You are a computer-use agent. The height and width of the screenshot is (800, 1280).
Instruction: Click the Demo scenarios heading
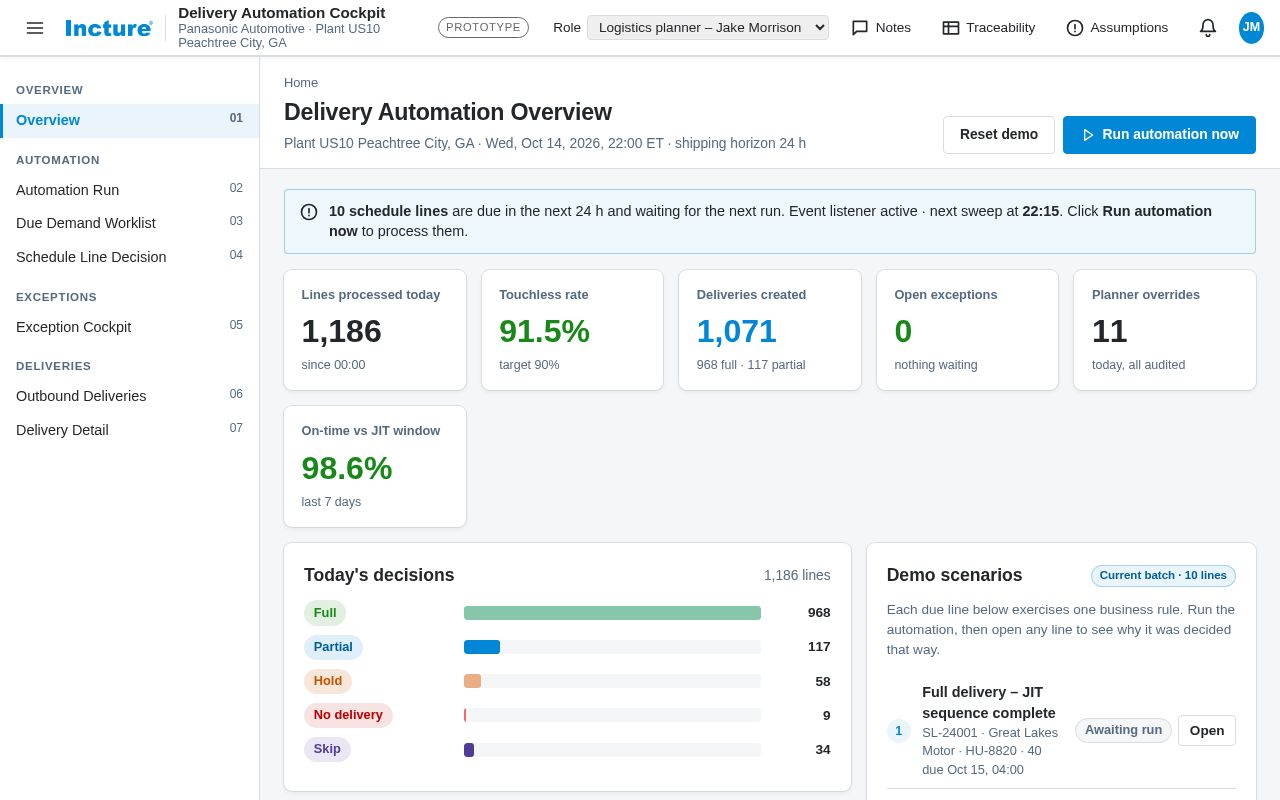pyautogui.click(x=955, y=575)
